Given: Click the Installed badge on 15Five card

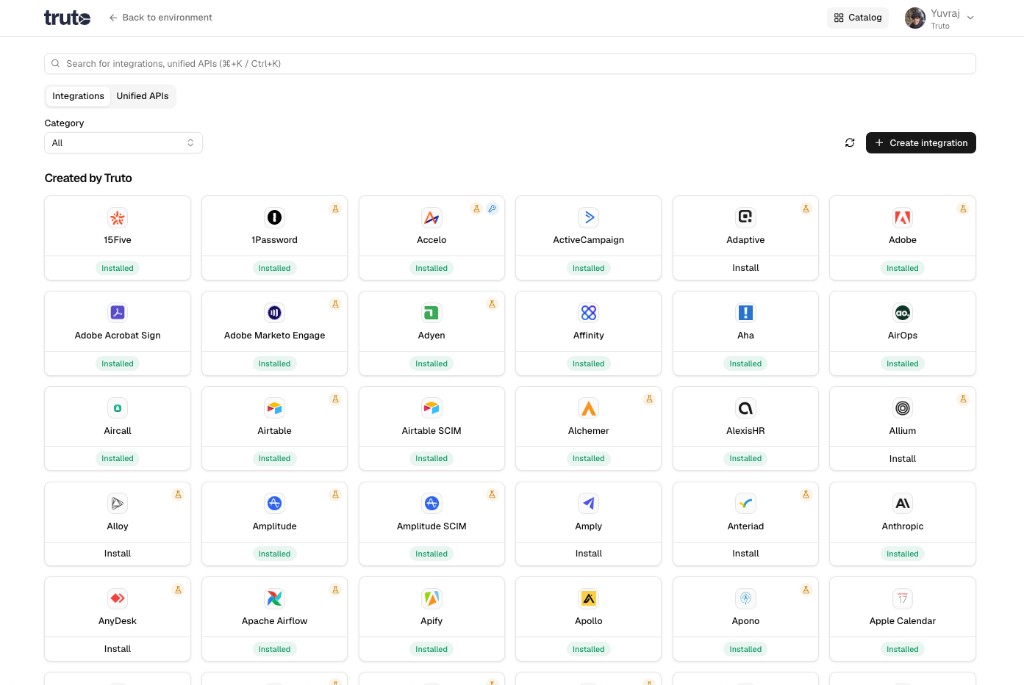Looking at the screenshot, I should pos(118,268).
